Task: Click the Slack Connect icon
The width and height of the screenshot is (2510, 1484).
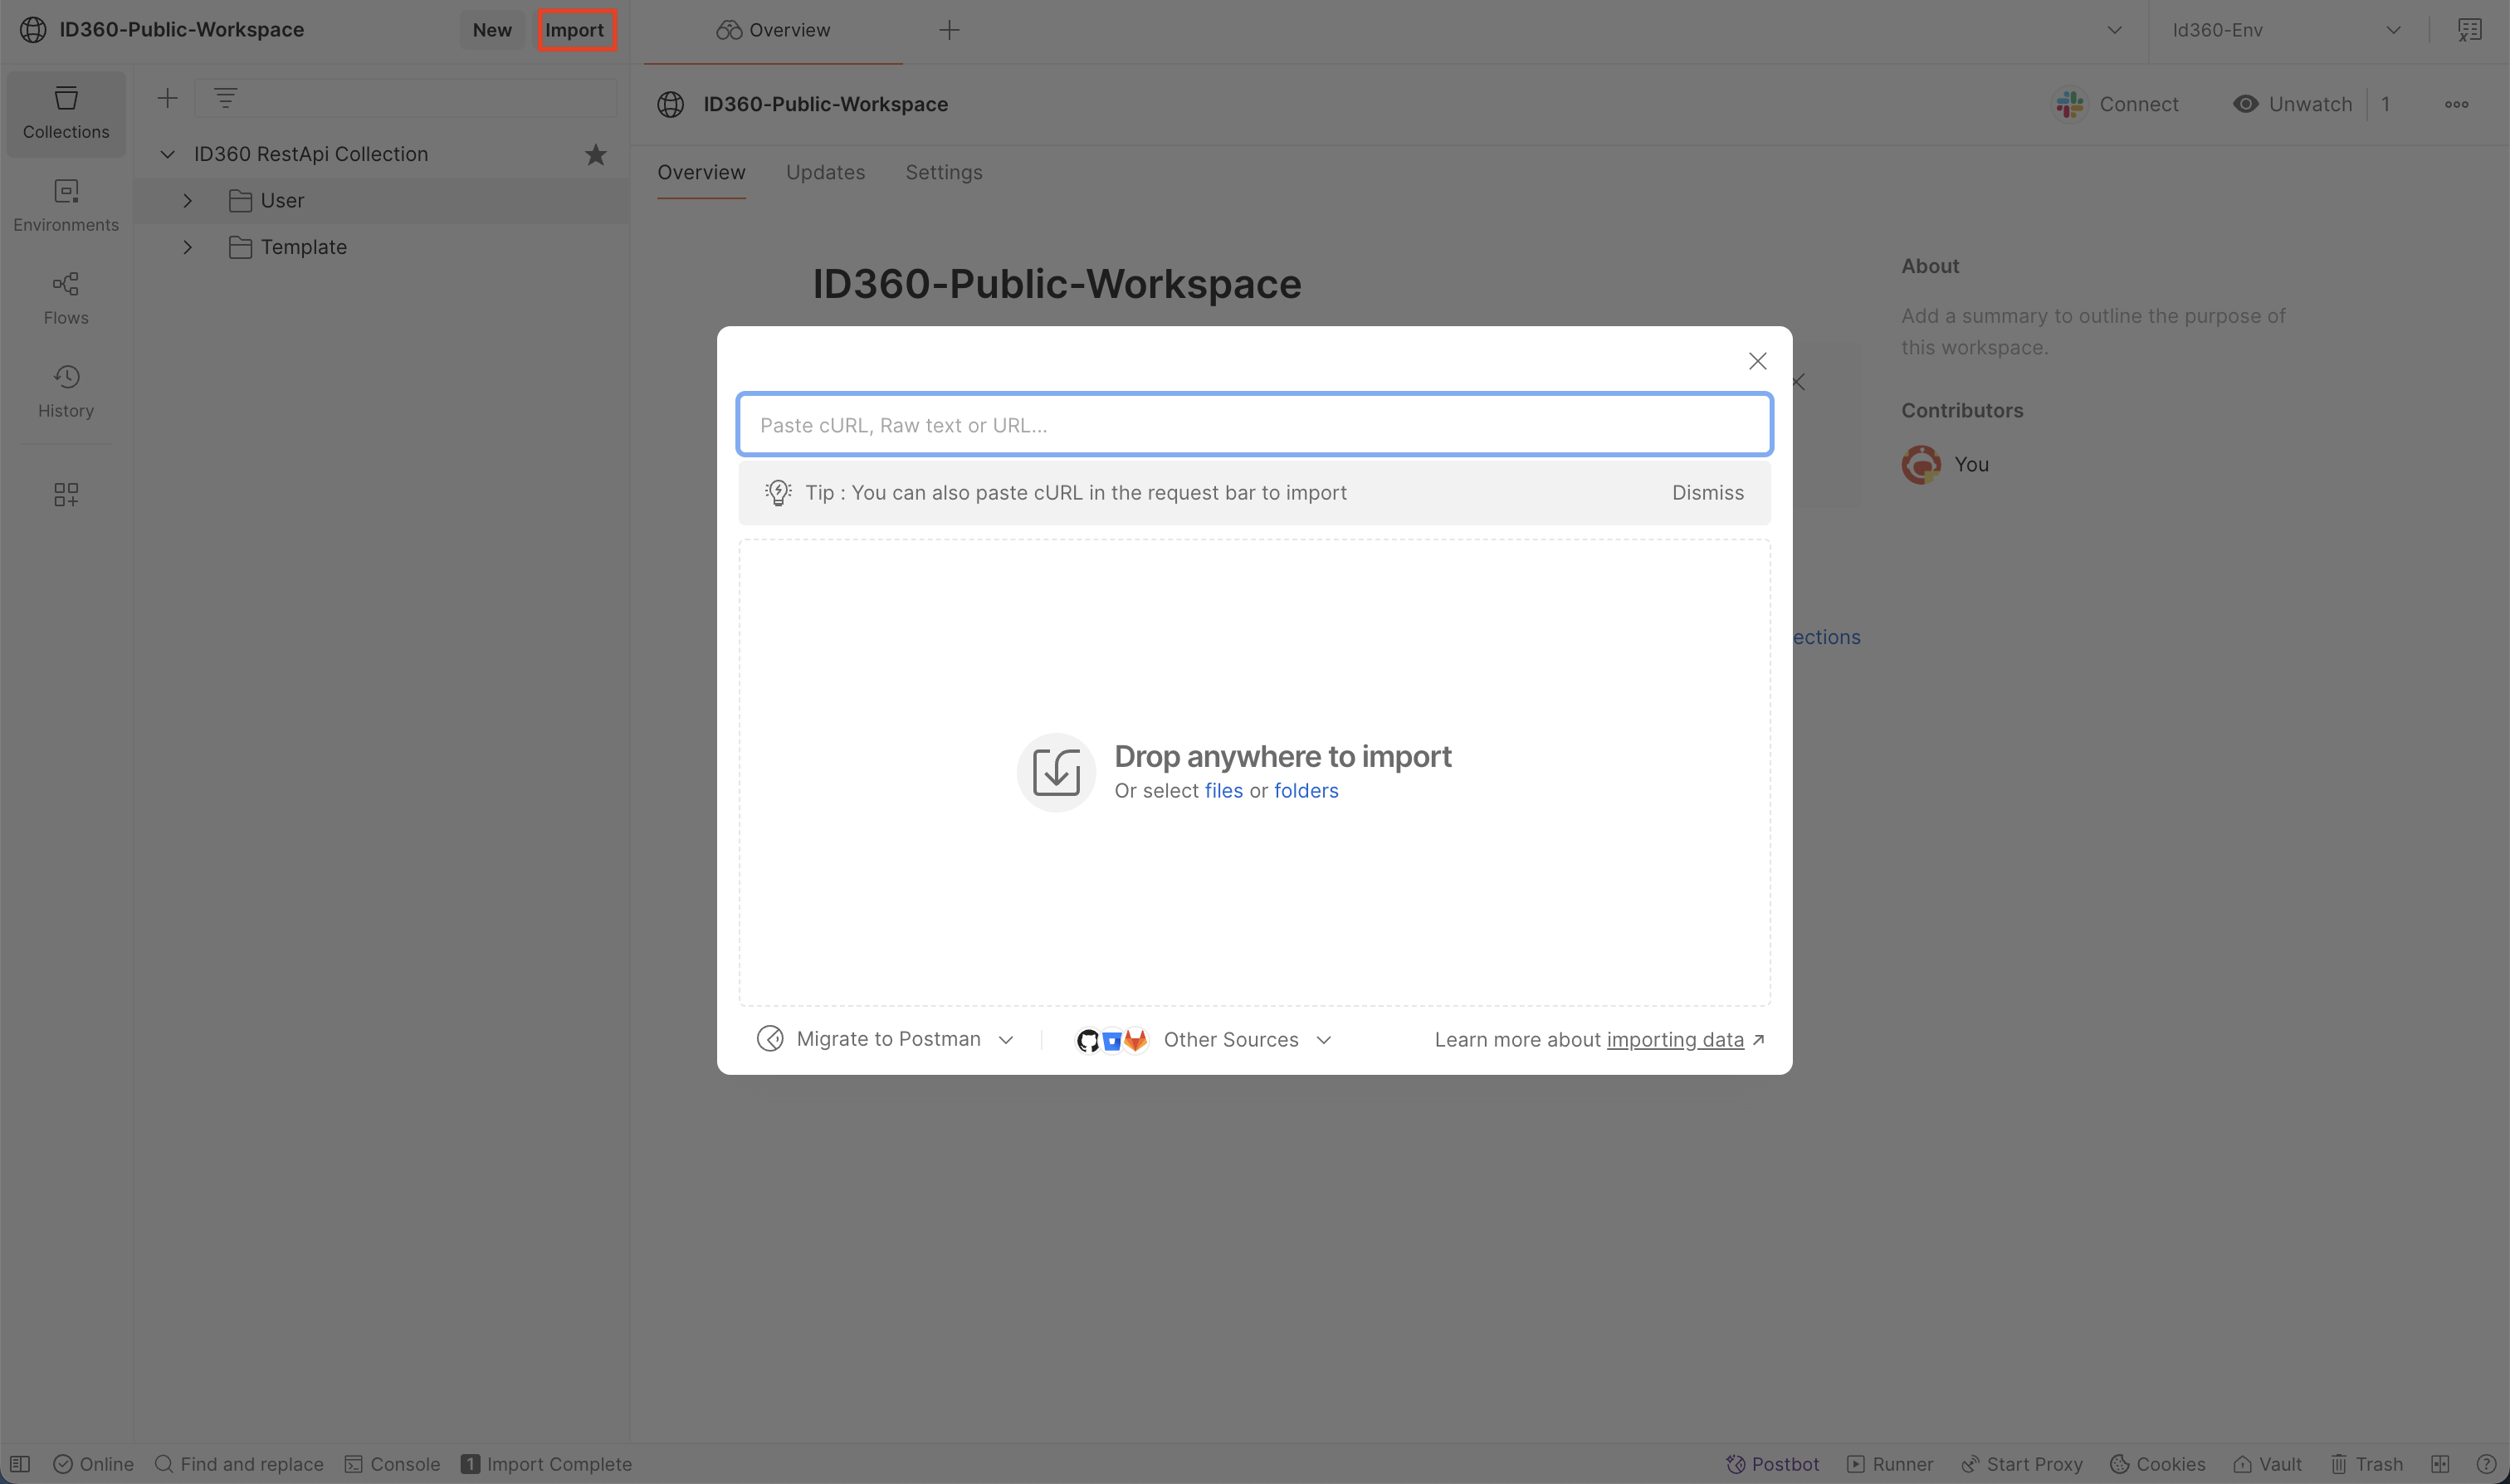Action: [x=2069, y=104]
